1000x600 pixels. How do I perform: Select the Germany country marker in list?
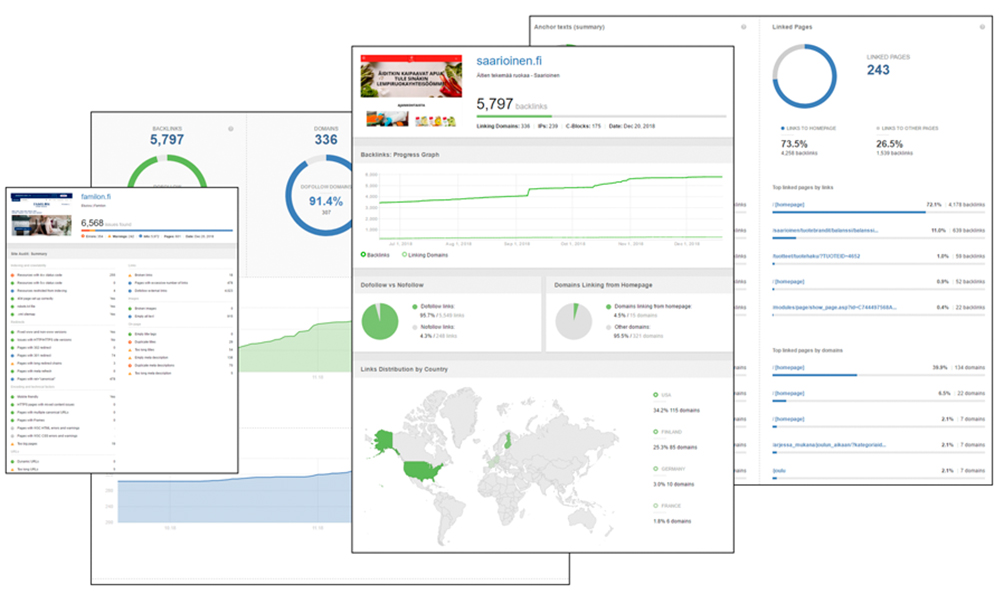[x=656, y=469]
